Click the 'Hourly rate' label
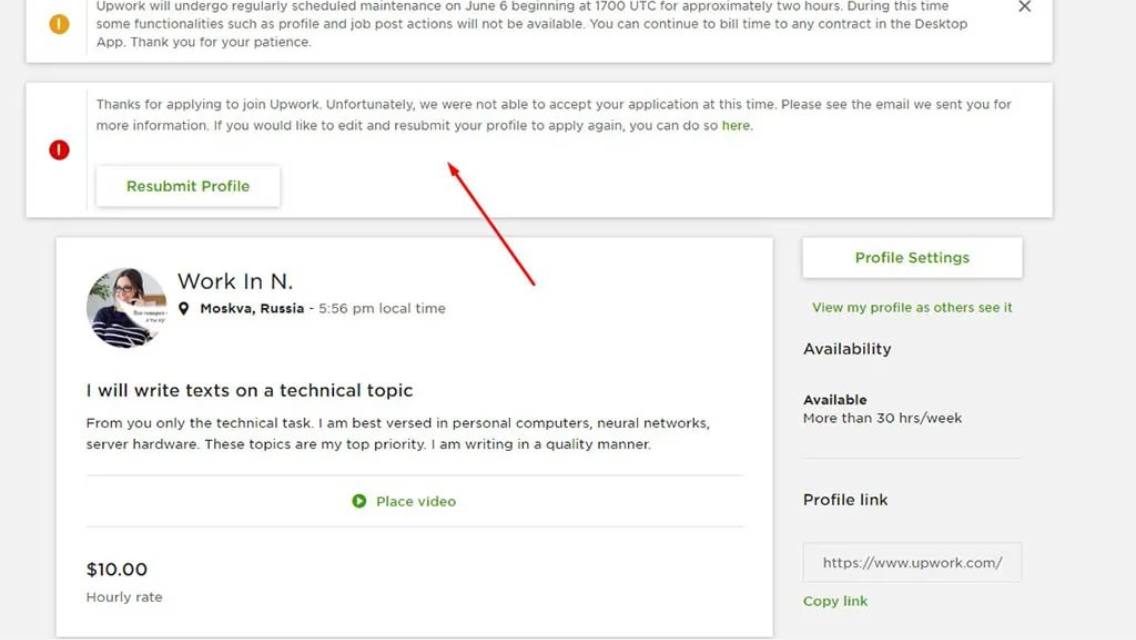Image resolution: width=1136 pixels, height=640 pixels. [124, 597]
